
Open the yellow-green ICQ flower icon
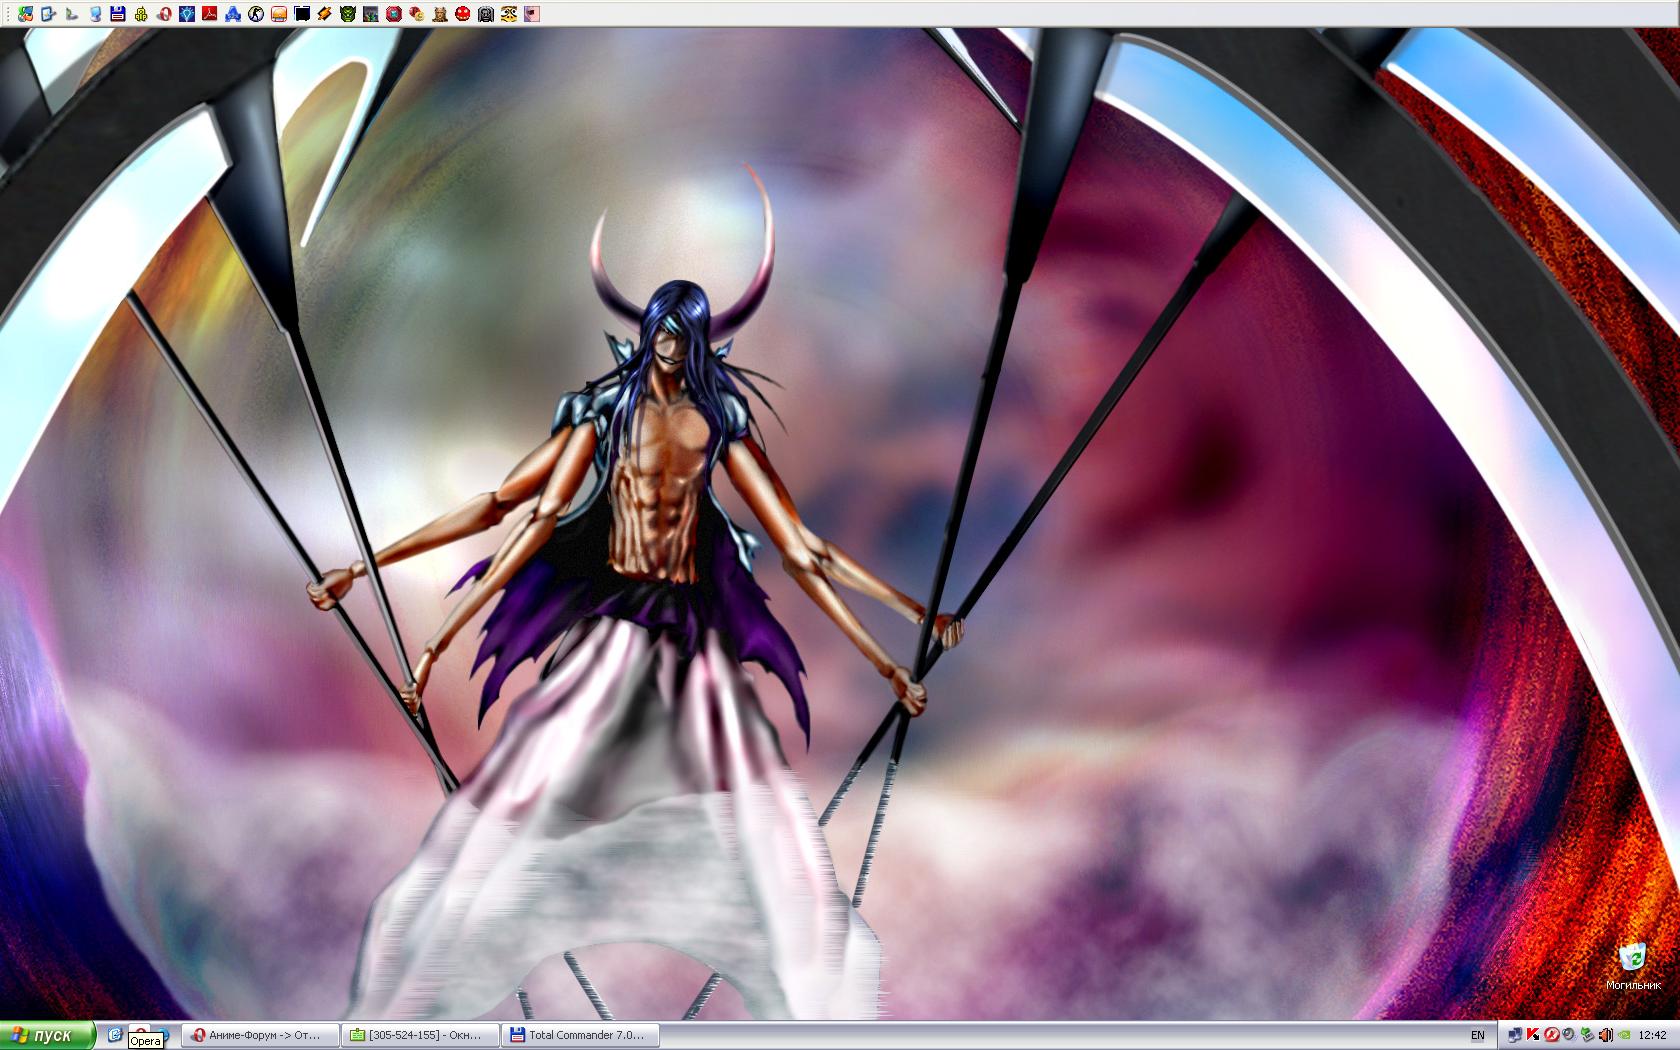pos(141,14)
